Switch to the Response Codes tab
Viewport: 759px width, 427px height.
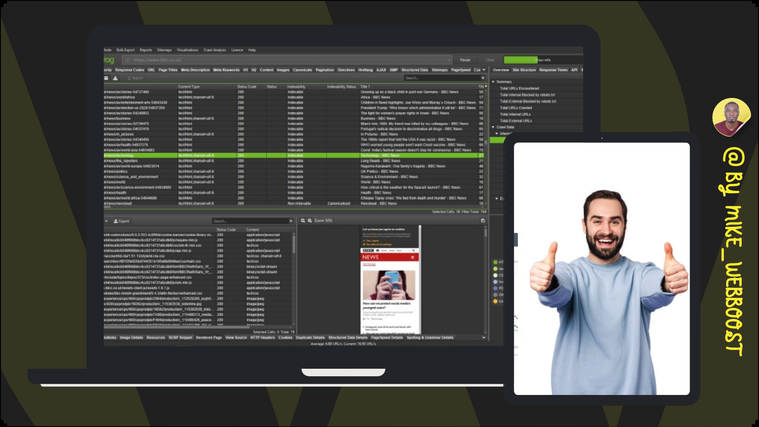pyautogui.click(x=130, y=70)
